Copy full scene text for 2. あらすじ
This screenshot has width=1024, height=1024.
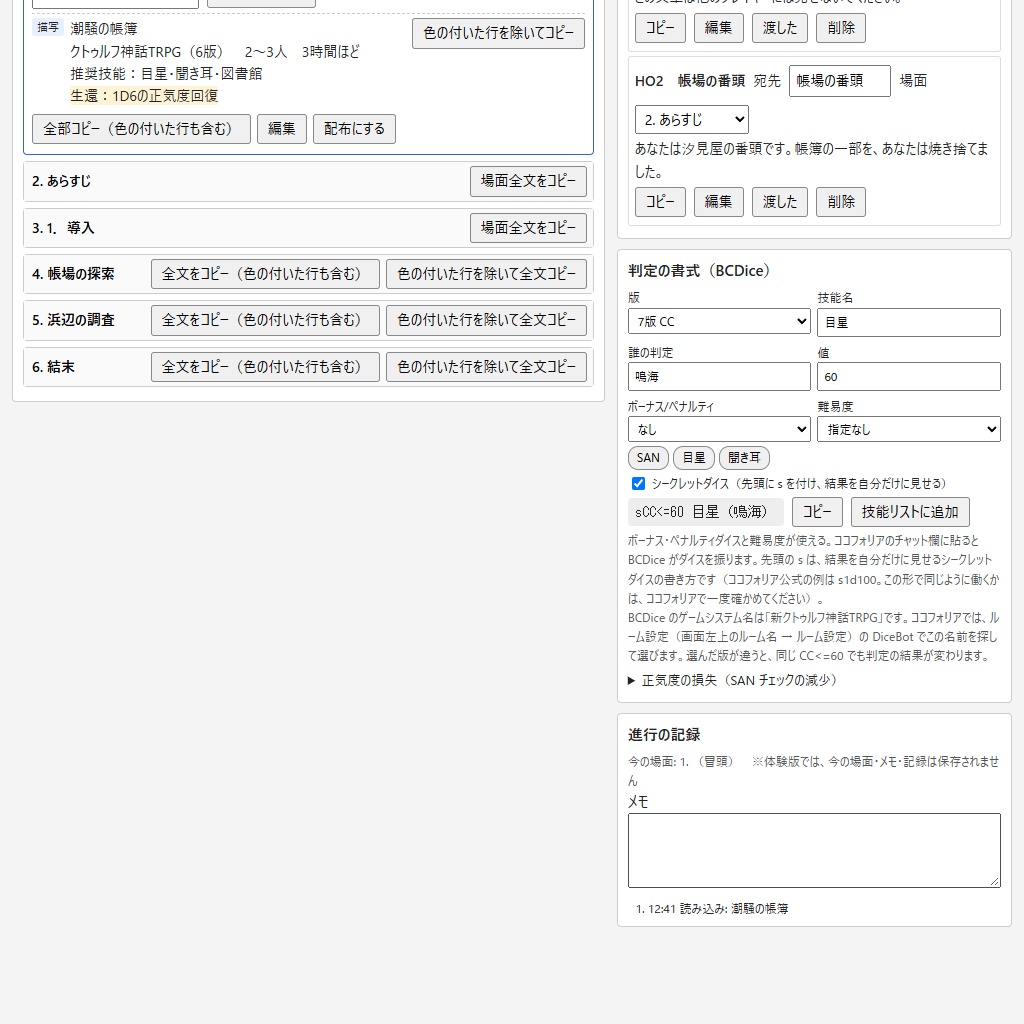point(528,181)
